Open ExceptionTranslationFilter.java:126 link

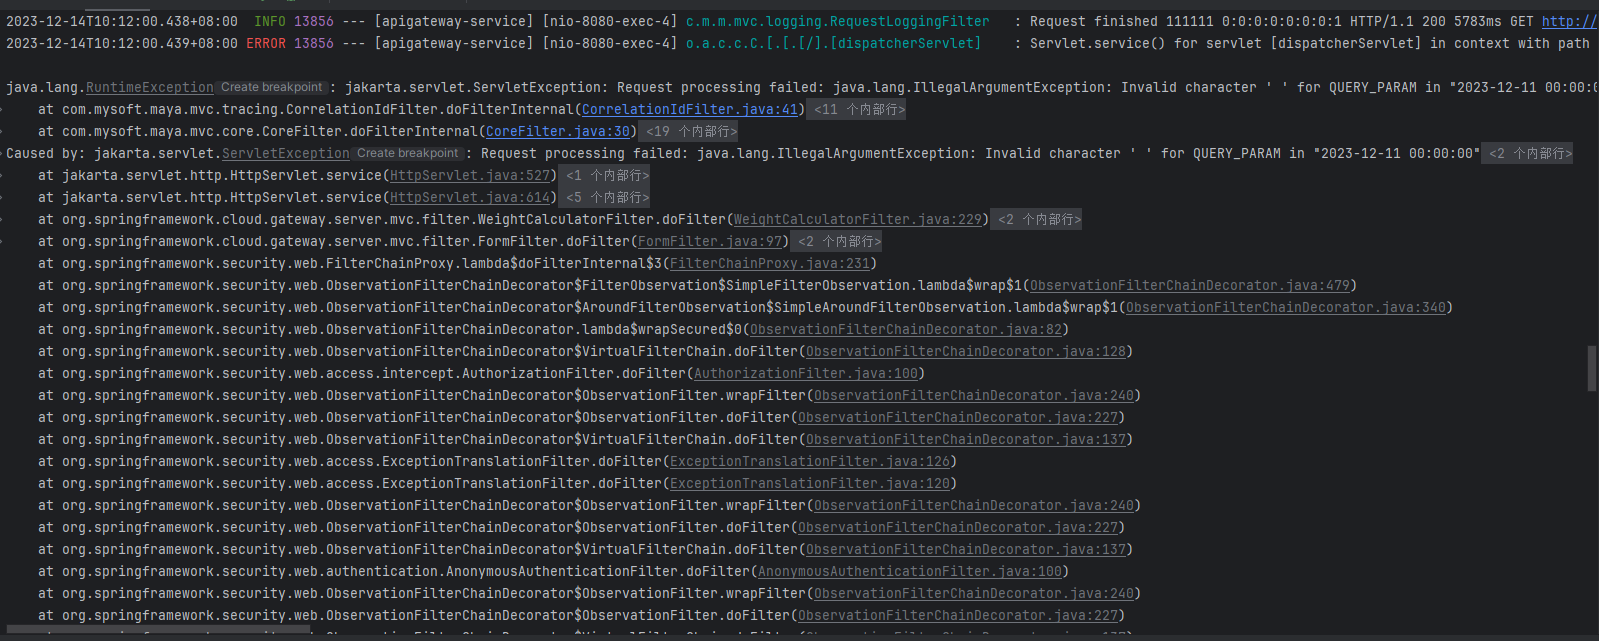(x=810, y=461)
